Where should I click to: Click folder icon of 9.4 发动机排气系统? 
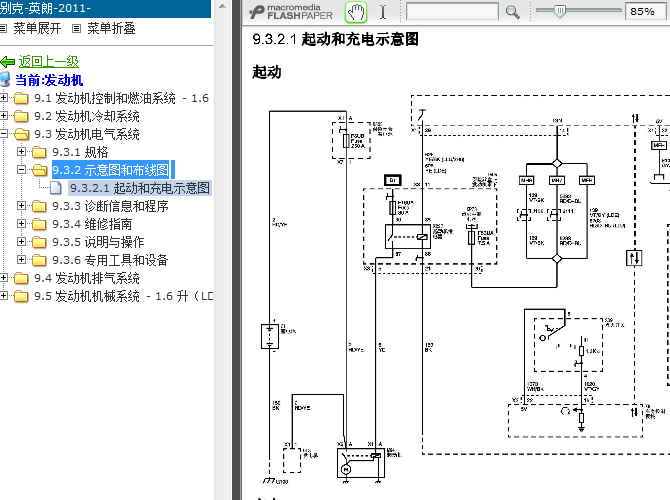[21, 278]
